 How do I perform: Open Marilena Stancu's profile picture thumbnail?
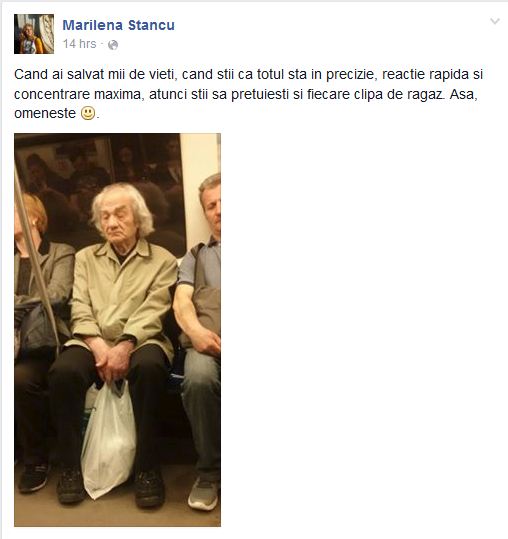point(34,34)
